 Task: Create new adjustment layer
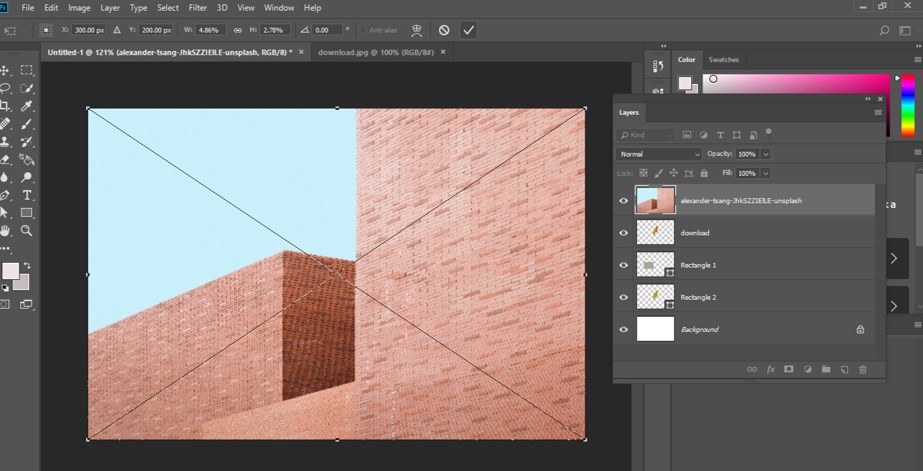808,369
